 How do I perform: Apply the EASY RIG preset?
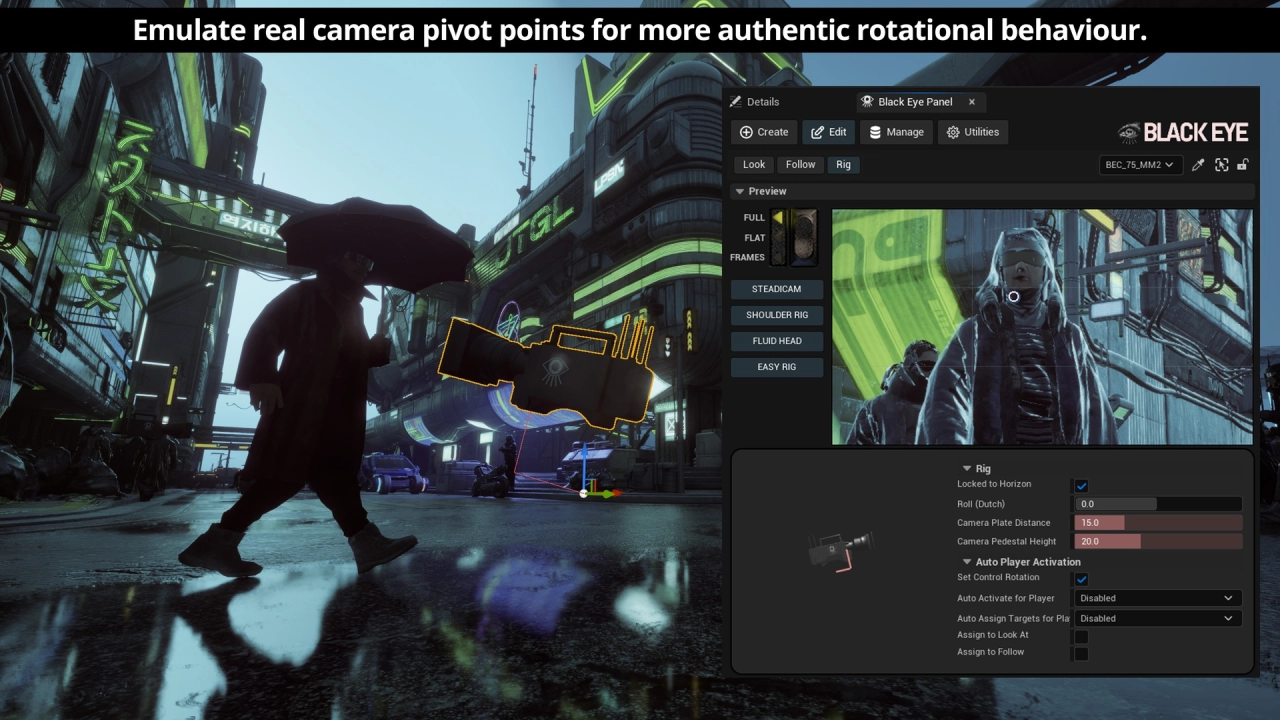coord(776,367)
